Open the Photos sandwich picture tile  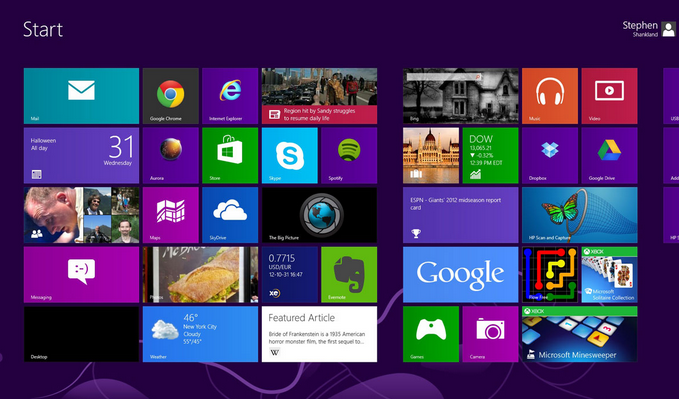click(x=200, y=275)
